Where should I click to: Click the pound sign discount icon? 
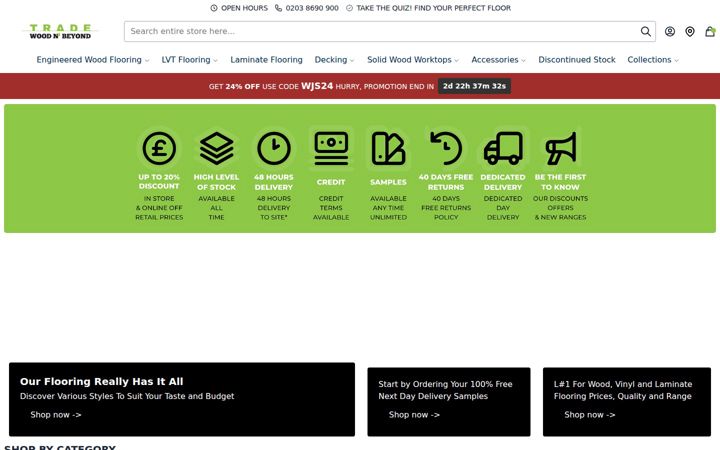coord(159,148)
